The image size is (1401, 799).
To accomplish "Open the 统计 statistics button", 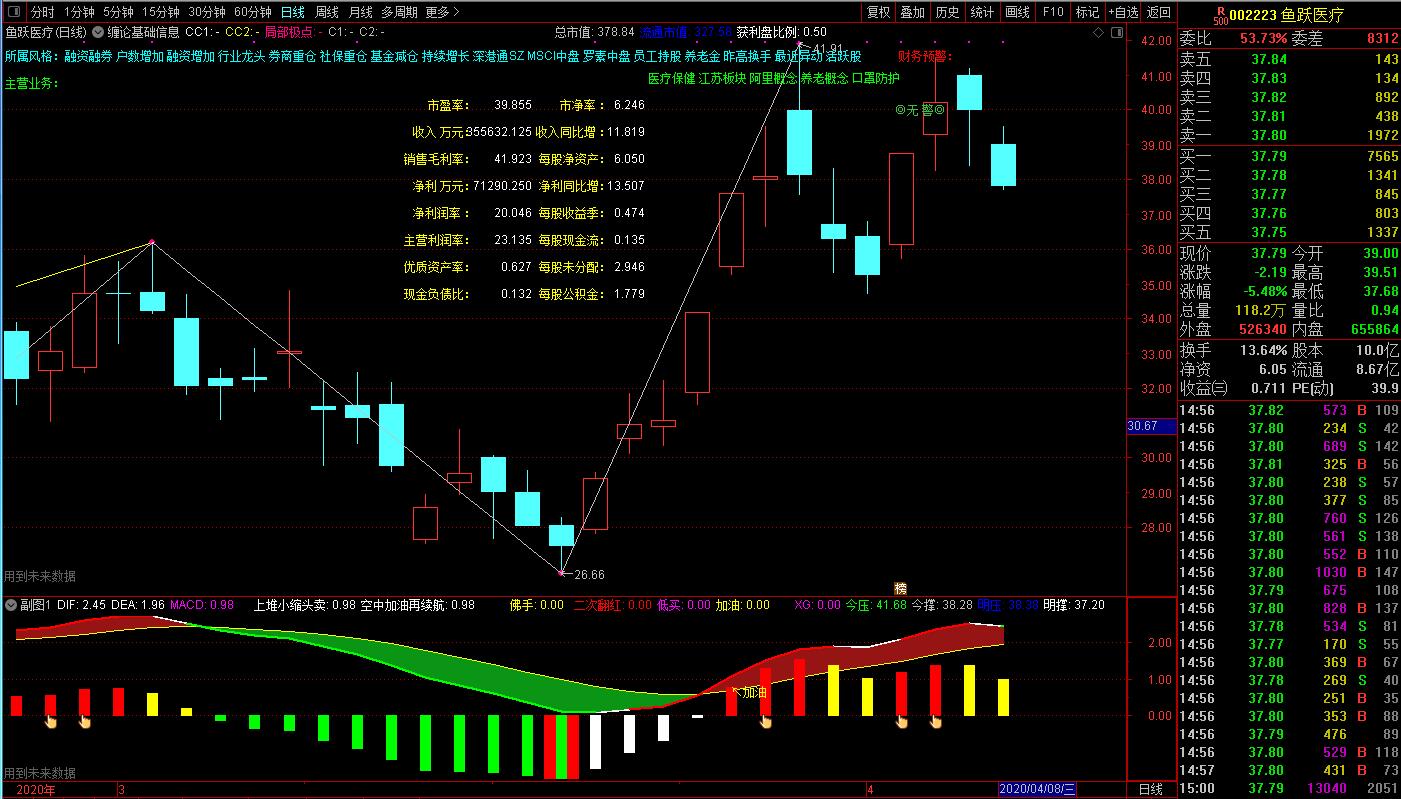I will click(982, 12).
